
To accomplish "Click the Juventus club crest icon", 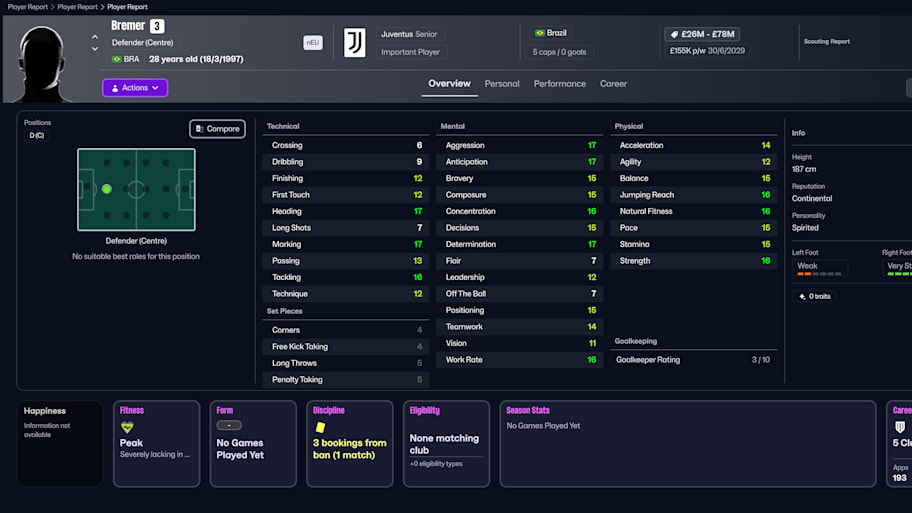I will 354,42.
